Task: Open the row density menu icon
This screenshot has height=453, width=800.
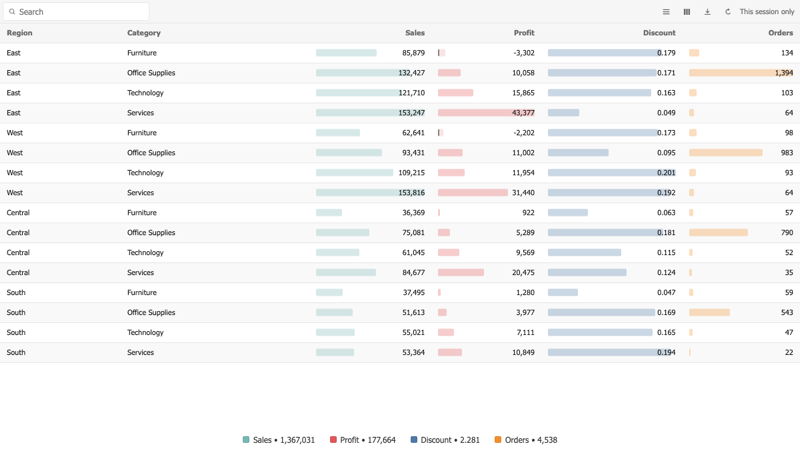Action: (666, 12)
